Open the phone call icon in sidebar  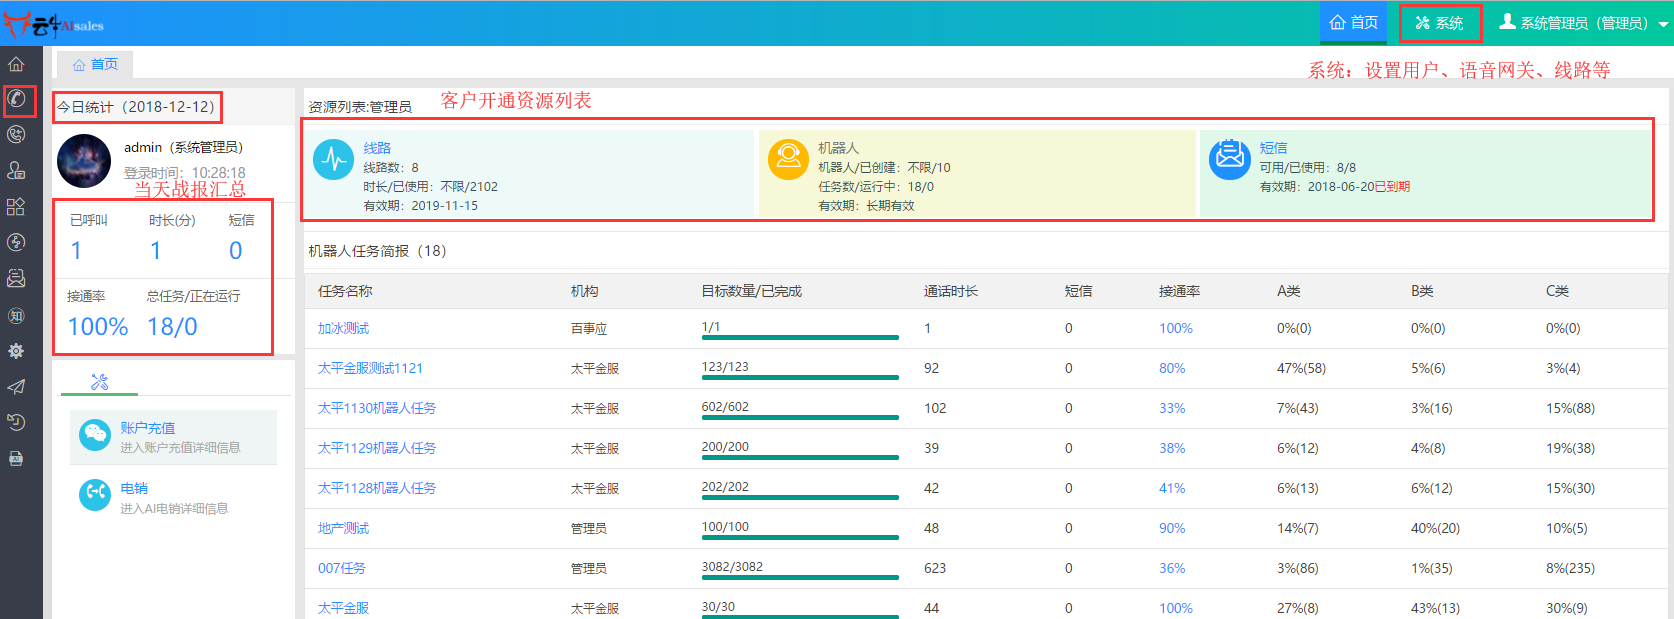pyautogui.click(x=17, y=99)
